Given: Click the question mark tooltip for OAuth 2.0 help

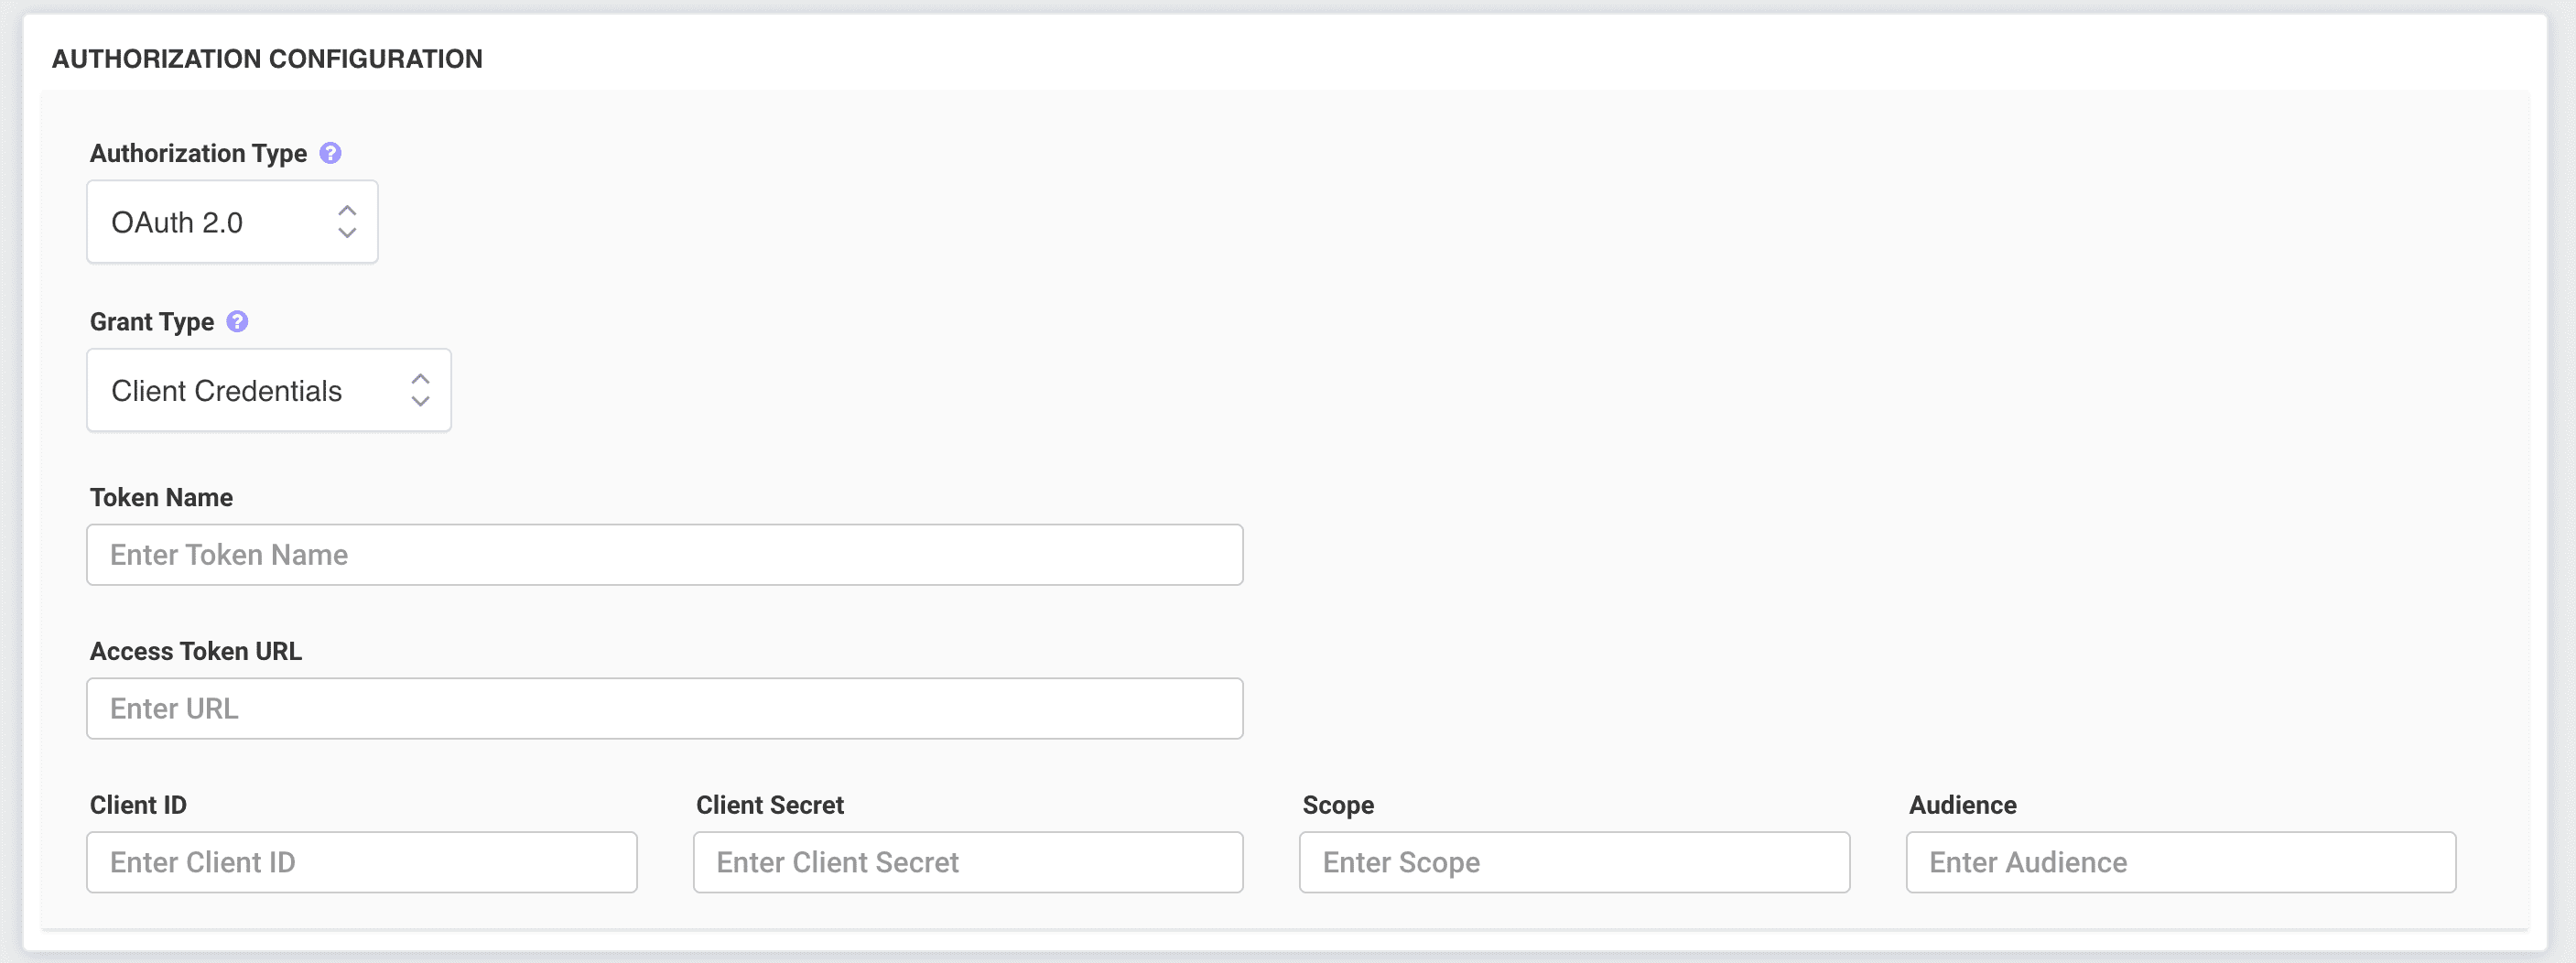Looking at the screenshot, I should click(x=331, y=152).
